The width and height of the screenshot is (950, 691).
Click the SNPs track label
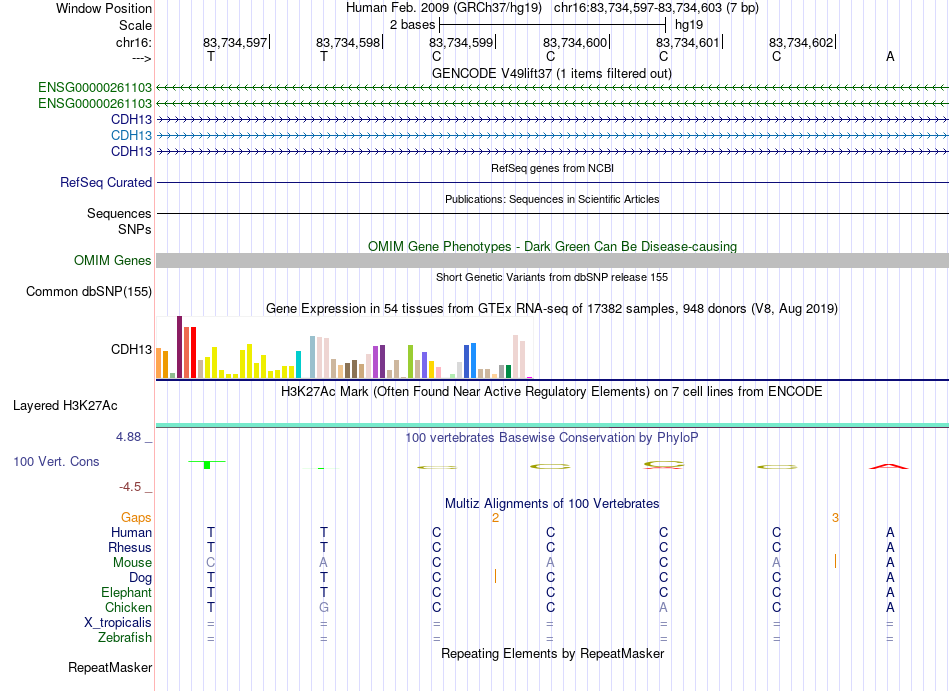coord(135,230)
